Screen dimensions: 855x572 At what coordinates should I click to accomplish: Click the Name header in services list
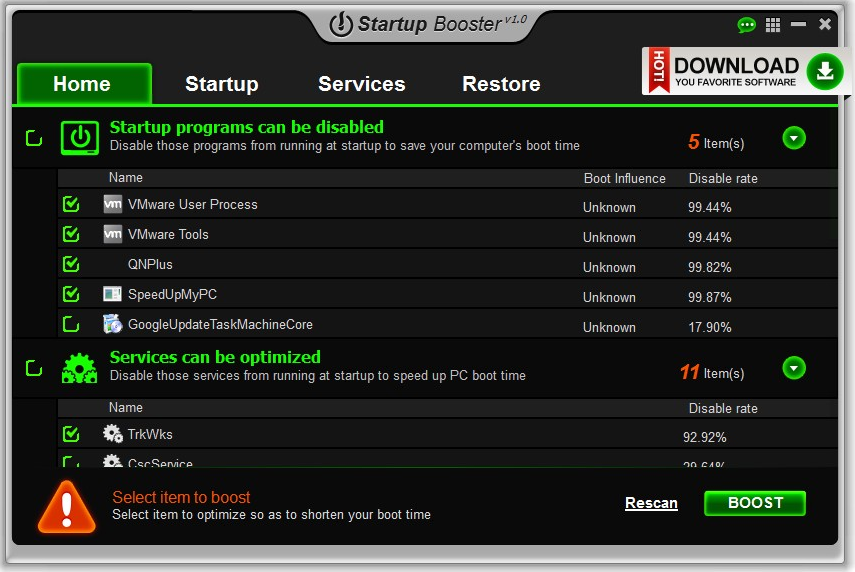coord(125,408)
